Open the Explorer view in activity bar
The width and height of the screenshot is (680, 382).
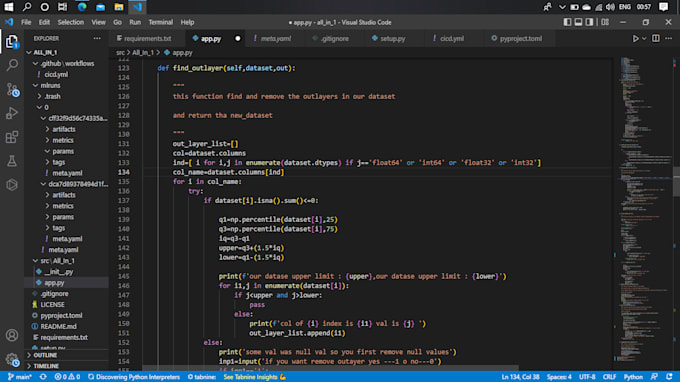point(12,42)
